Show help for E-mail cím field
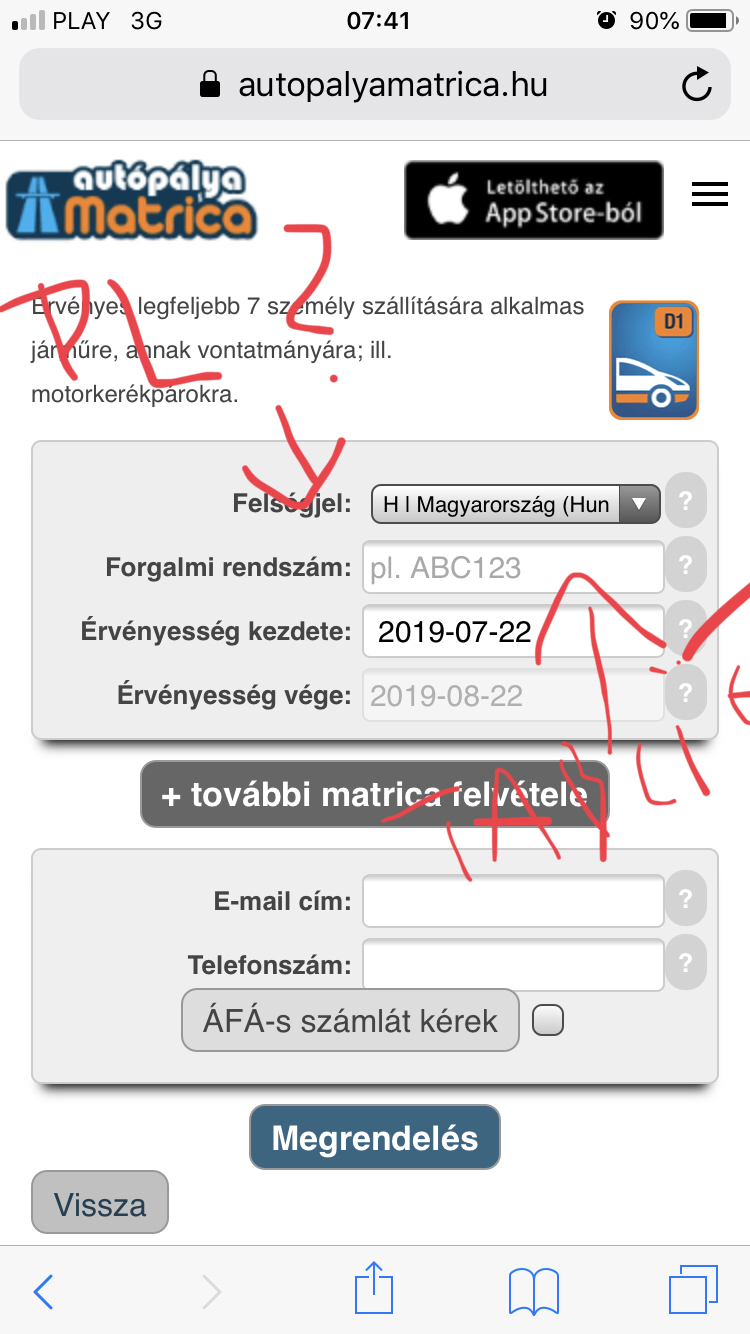 (685, 898)
